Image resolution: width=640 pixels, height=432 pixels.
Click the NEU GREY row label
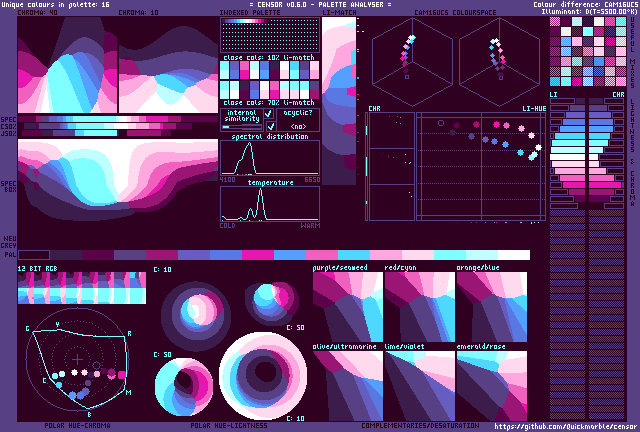click(x=9, y=242)
